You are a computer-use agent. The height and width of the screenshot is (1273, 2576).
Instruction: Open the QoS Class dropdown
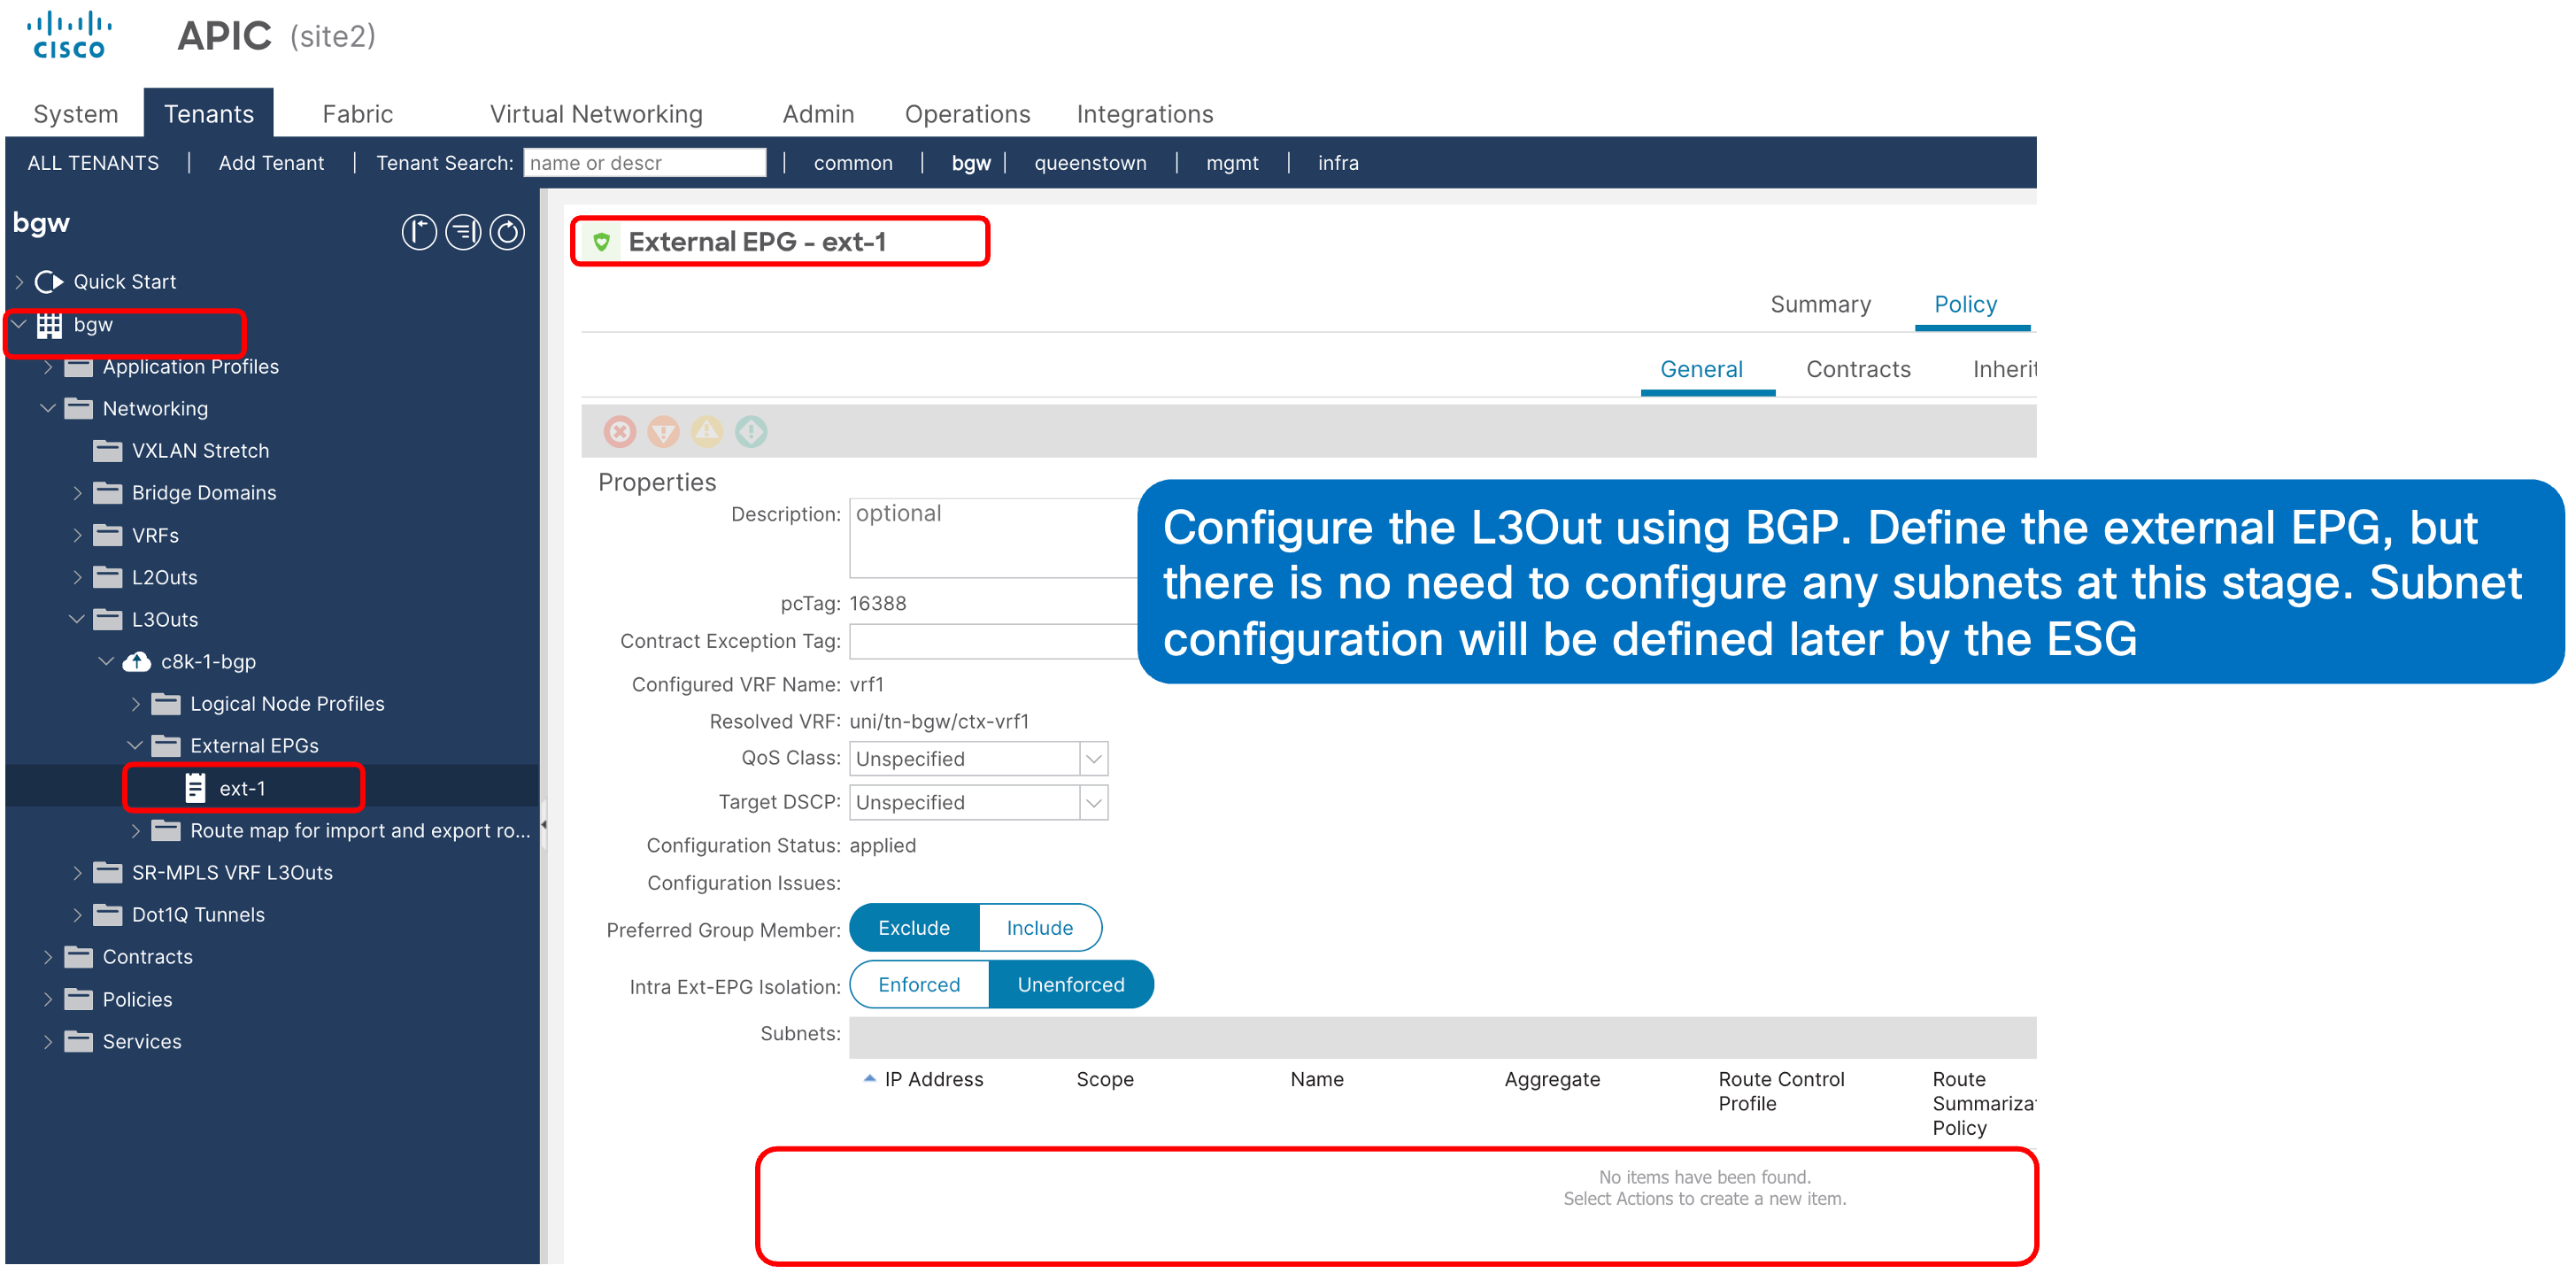coord(1094,759)
